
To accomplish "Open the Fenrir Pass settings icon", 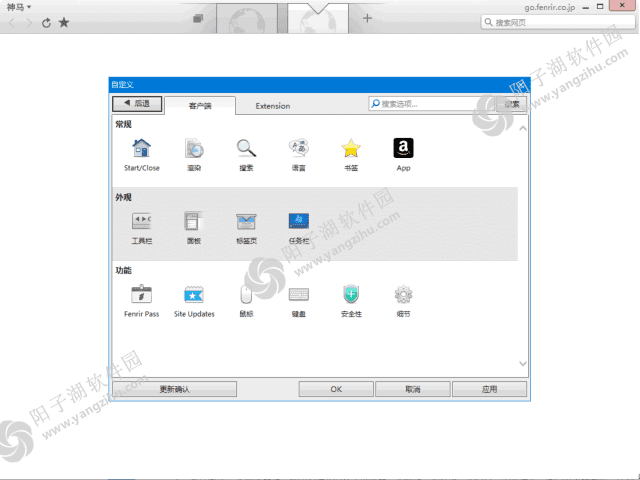I will [x=142, y=294].
